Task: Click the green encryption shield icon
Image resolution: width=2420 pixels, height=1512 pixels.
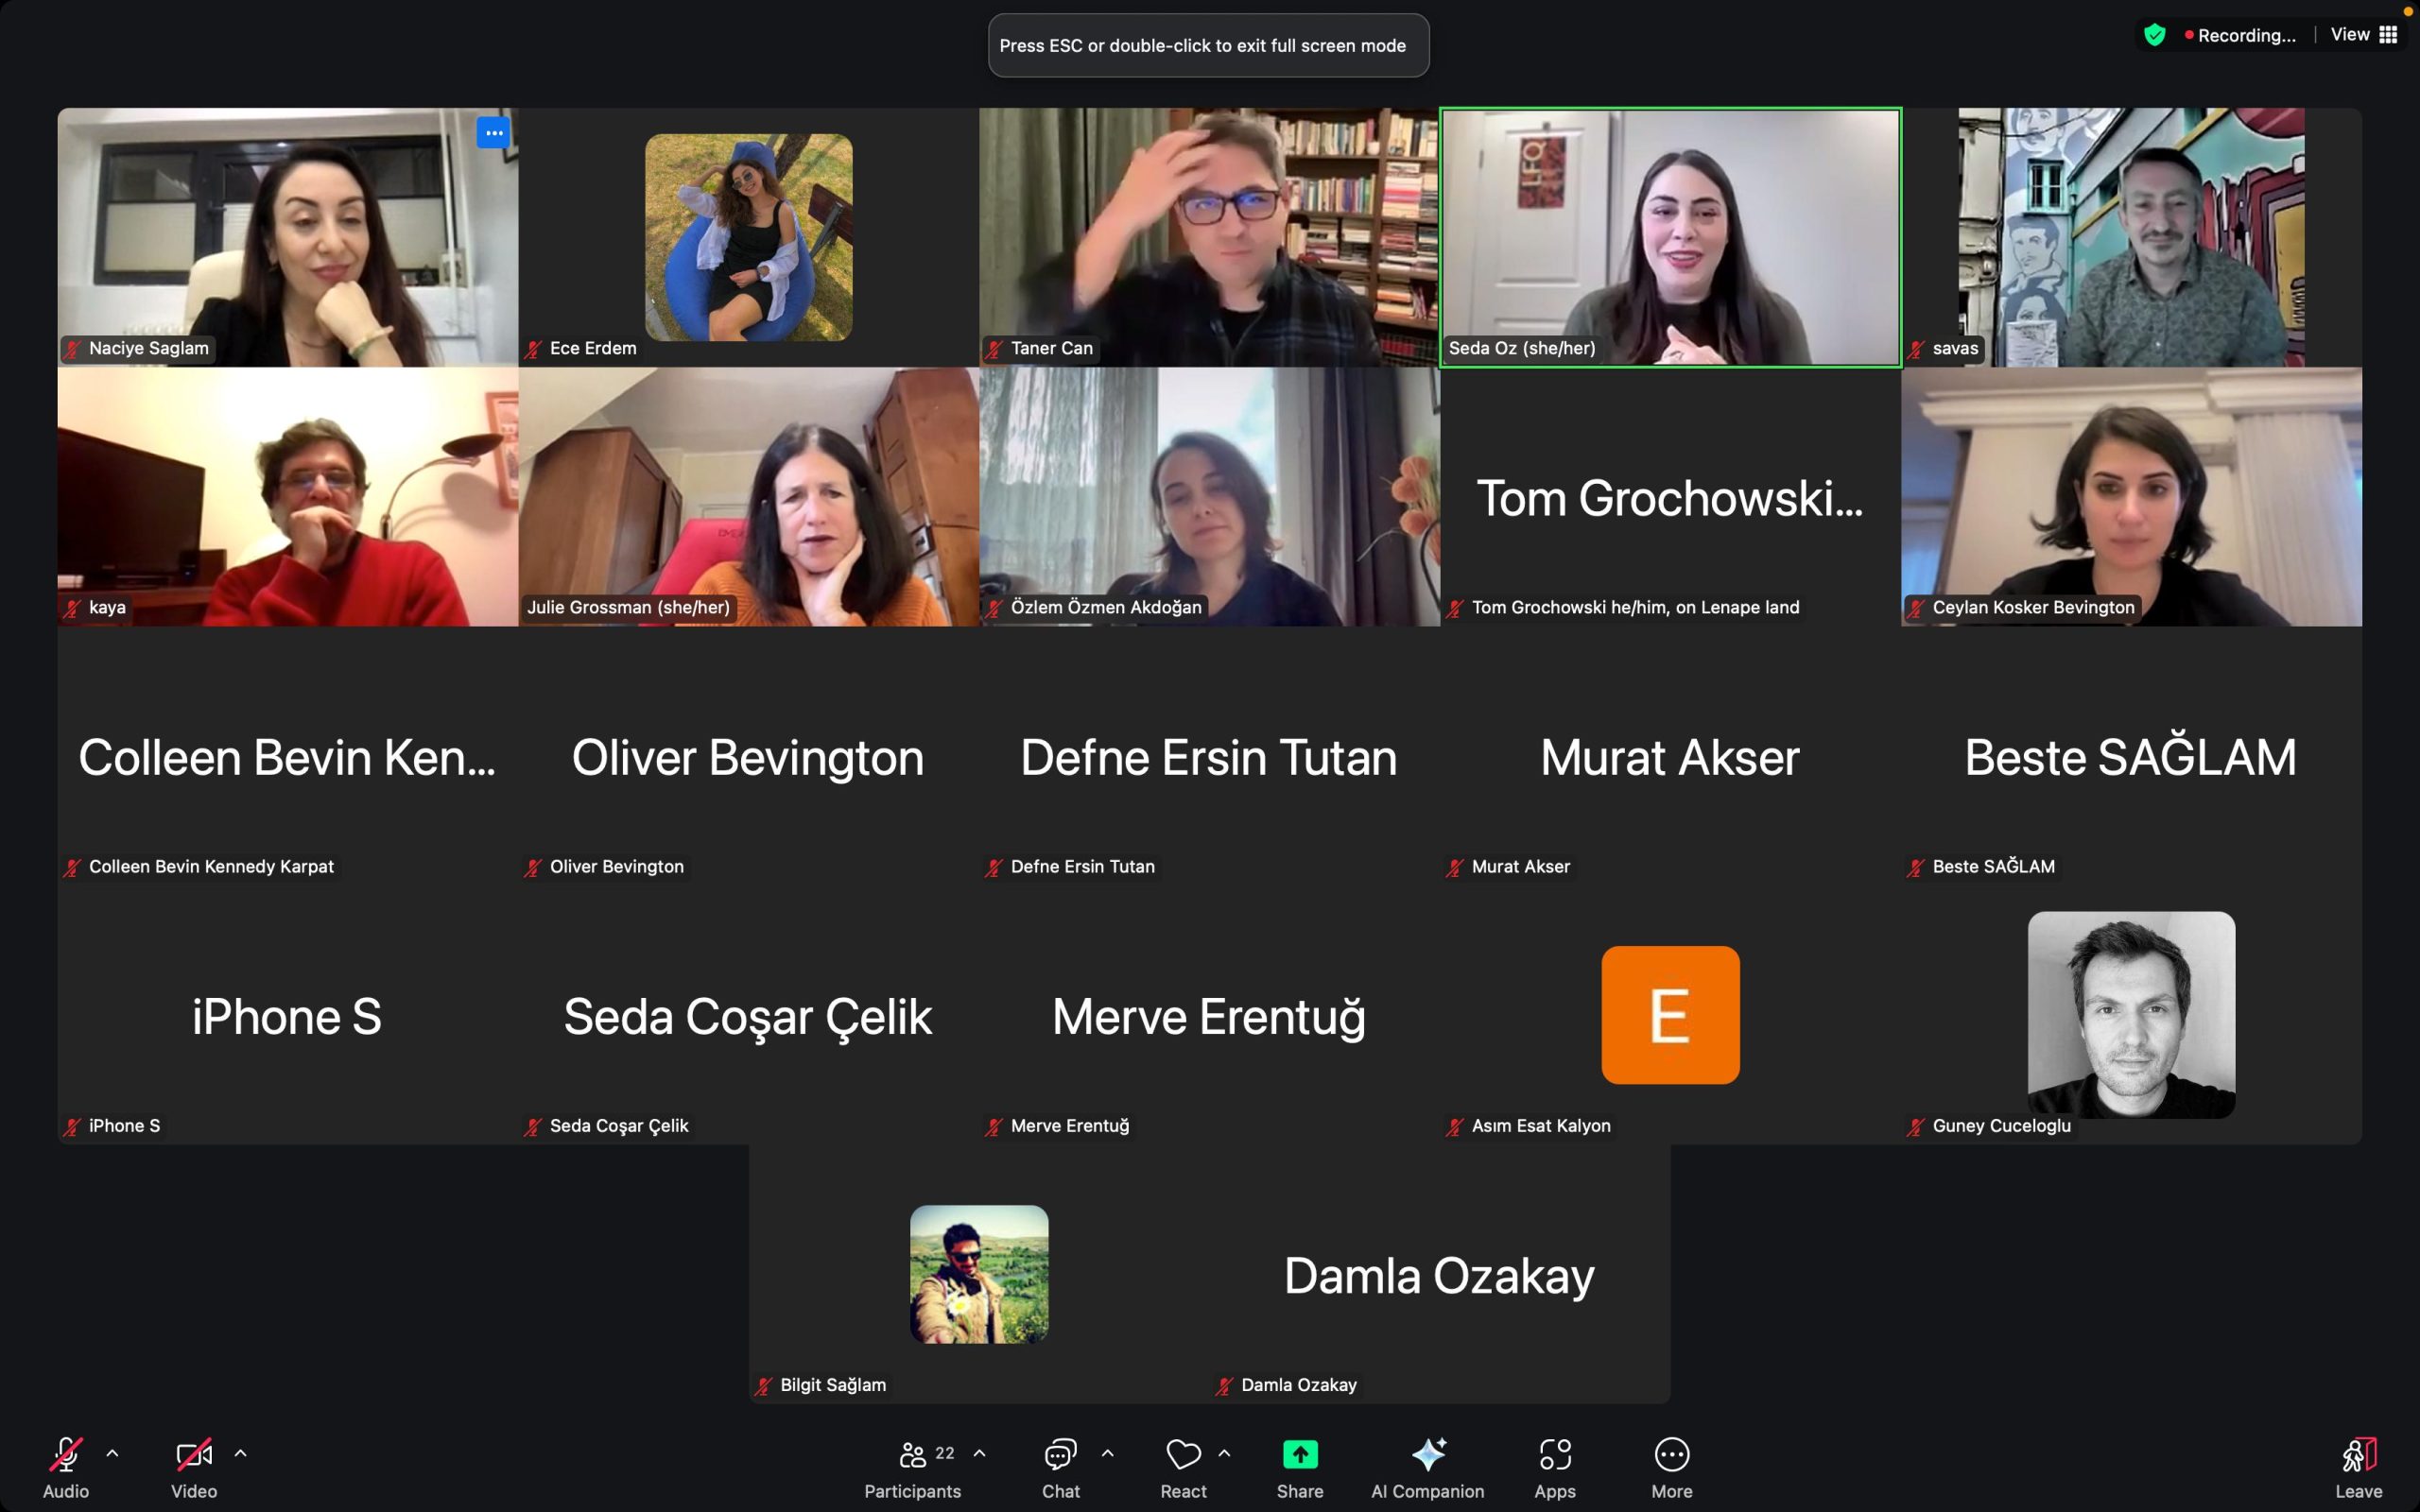Action: [2155, 35]
